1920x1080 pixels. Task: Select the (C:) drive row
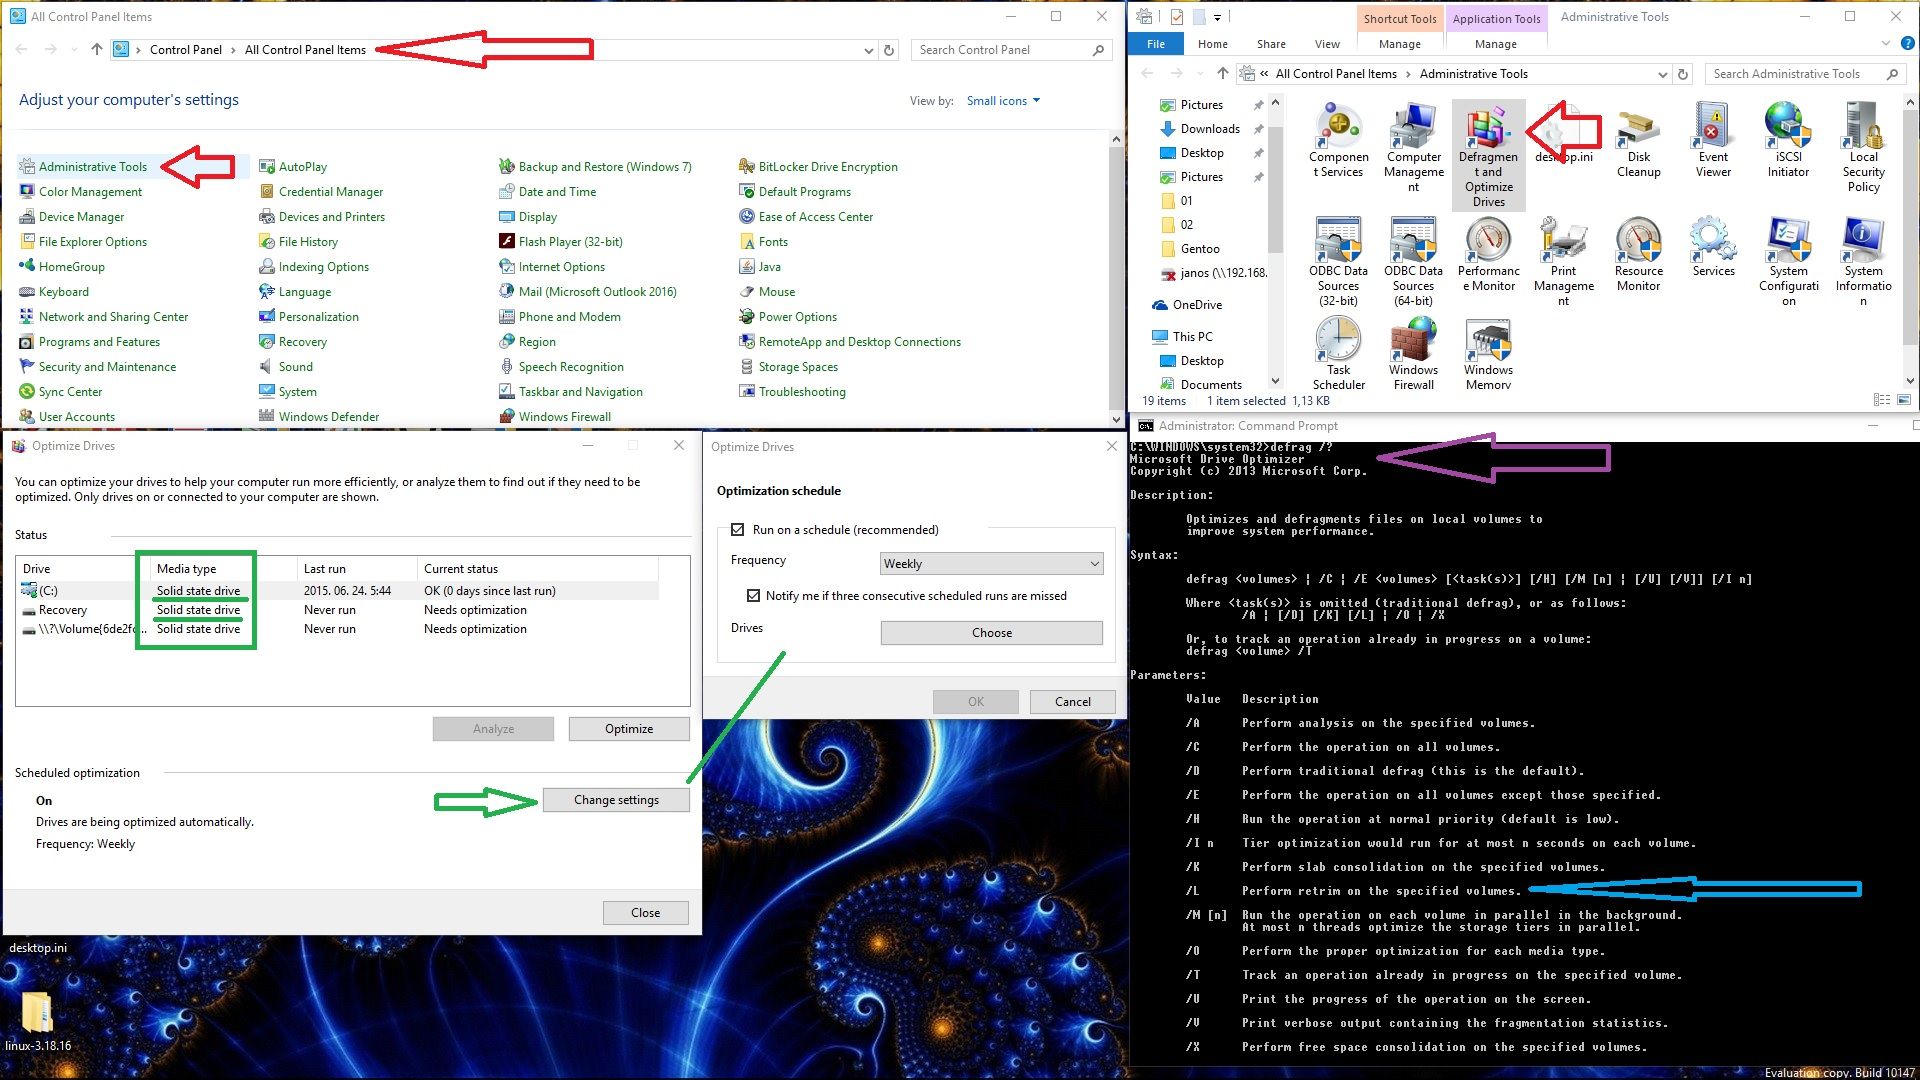[338, 591]
